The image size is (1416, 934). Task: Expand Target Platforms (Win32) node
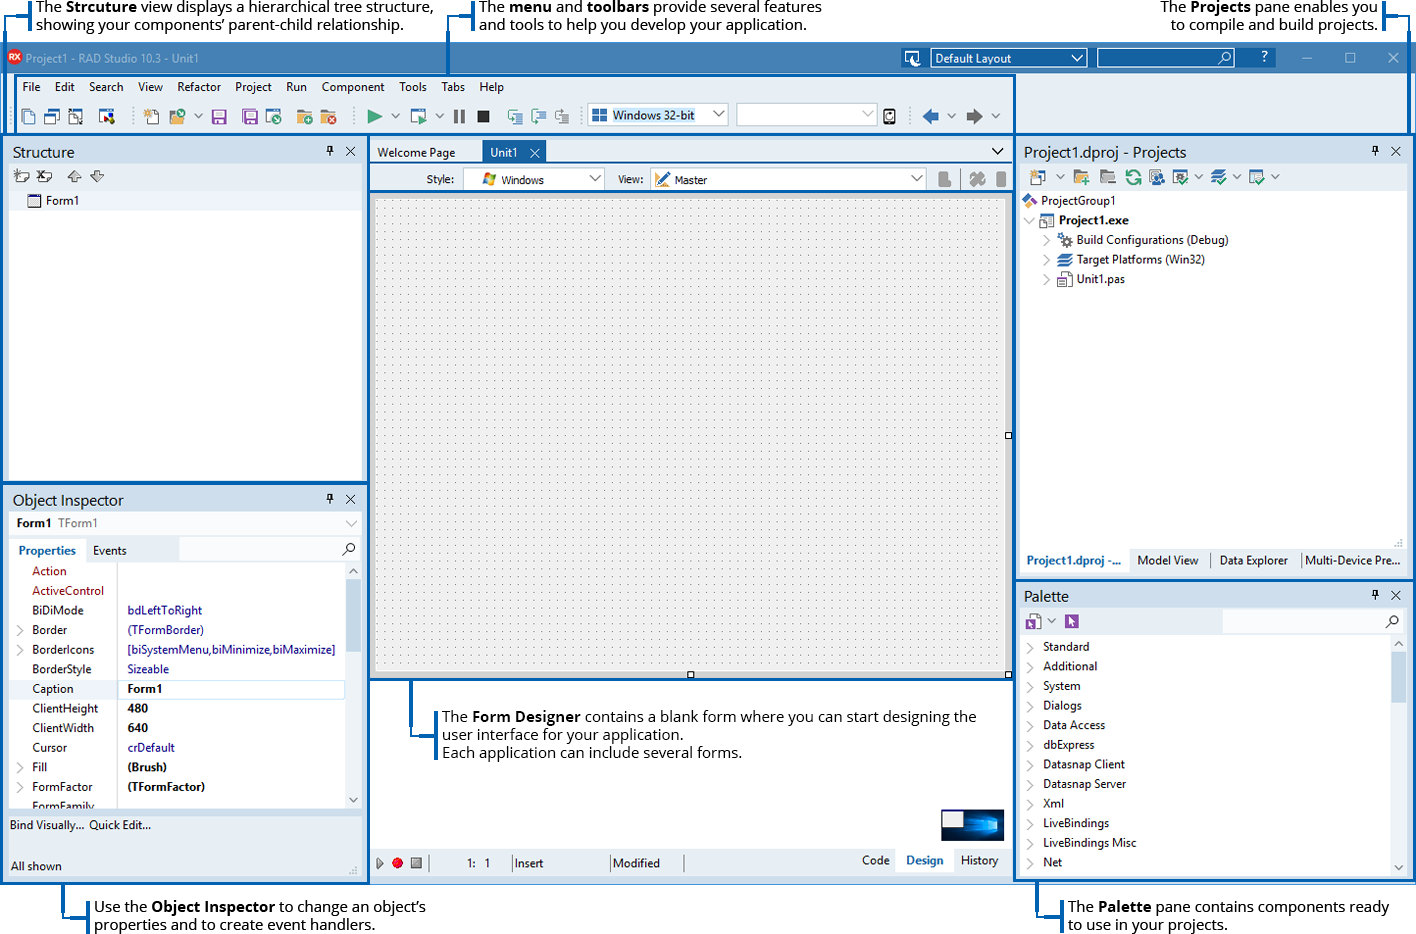tap(1047, 260)
